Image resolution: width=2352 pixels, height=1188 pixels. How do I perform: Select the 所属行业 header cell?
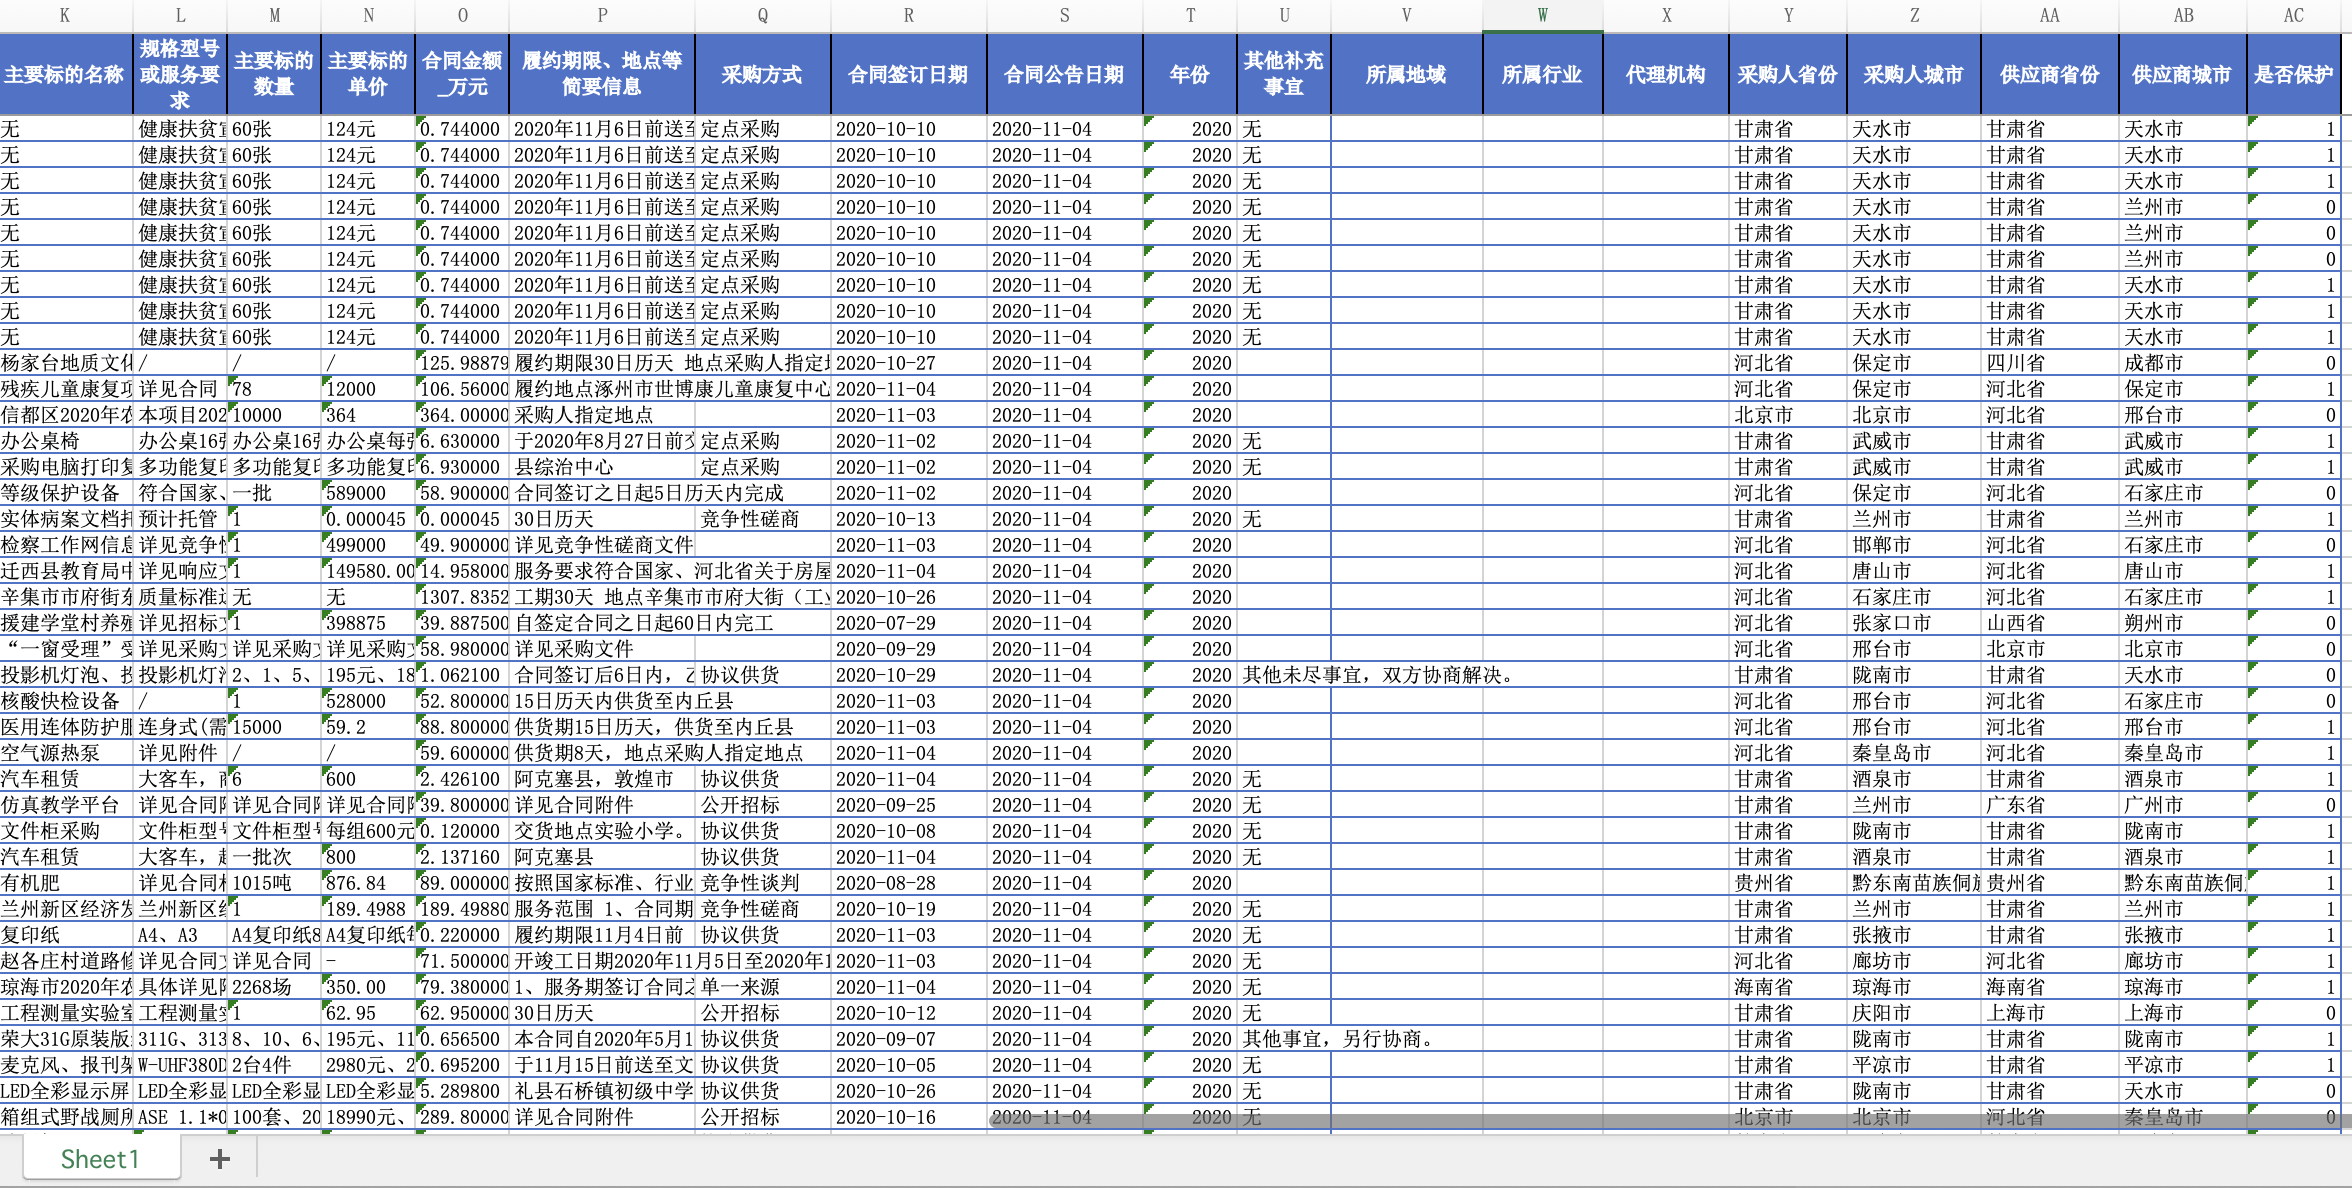[1542, 75]
